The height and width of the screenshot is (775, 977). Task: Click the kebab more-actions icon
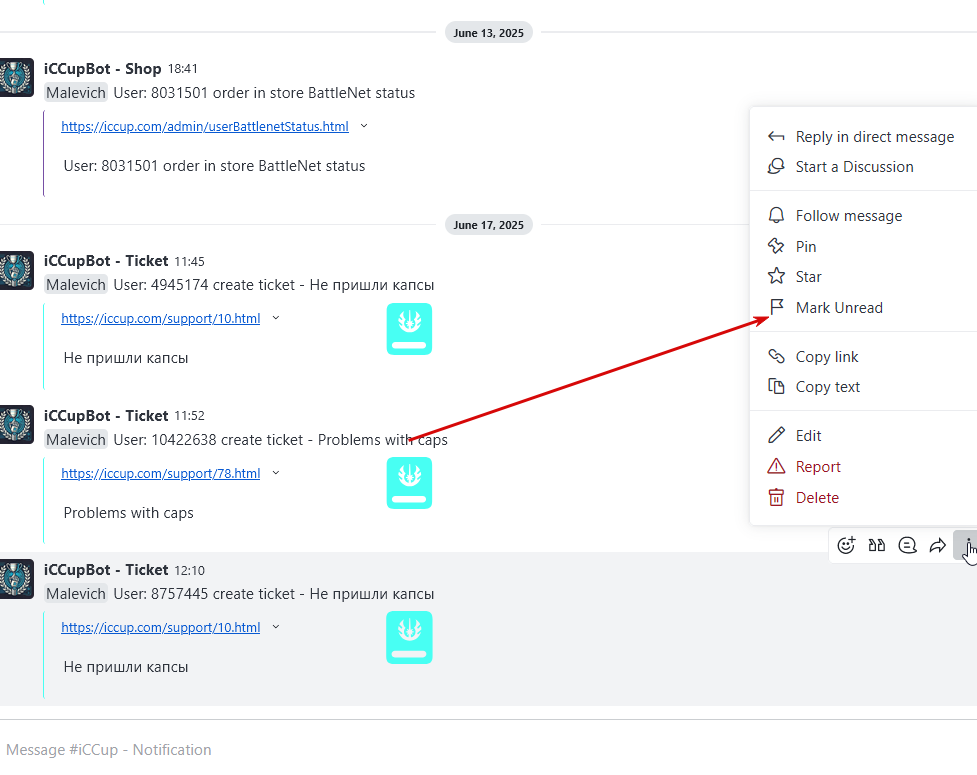968,546
